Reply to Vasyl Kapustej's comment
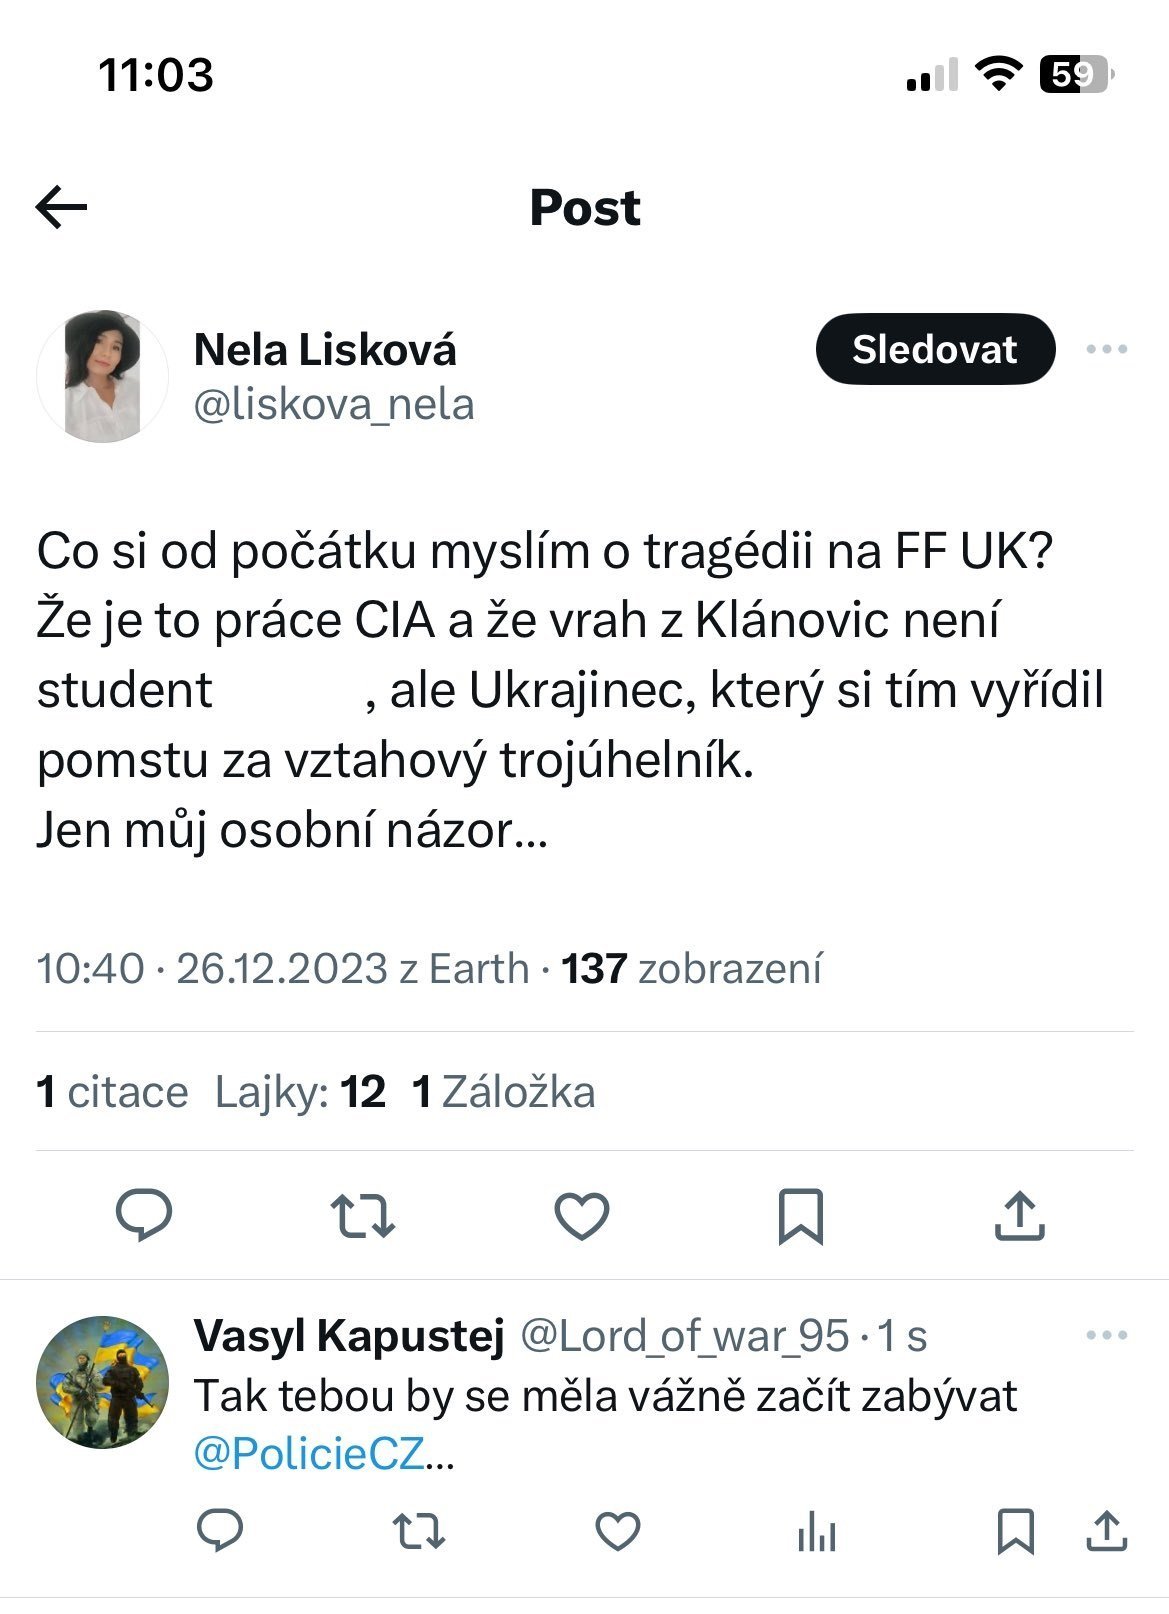 tap(220, 1531)
